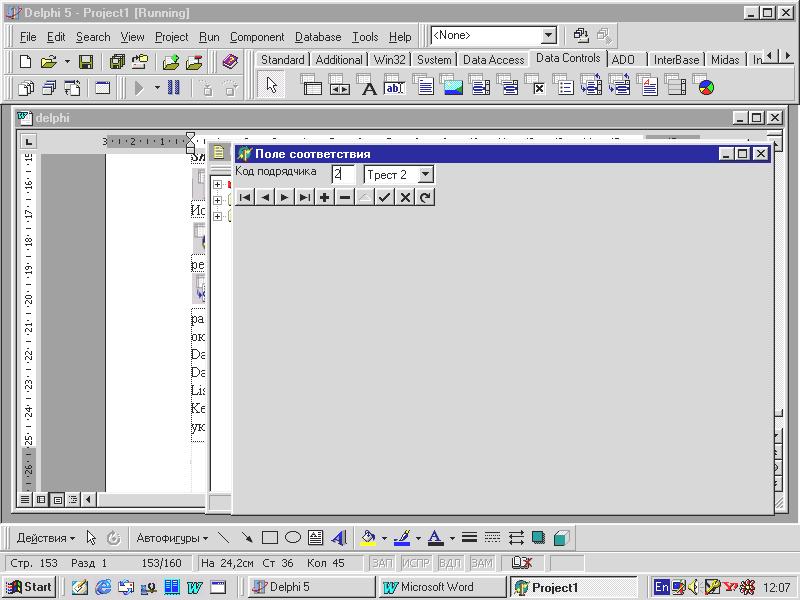This screenshot has width=800, height=600.
Task: Go to next record in navigator
Action: (285, 197)
